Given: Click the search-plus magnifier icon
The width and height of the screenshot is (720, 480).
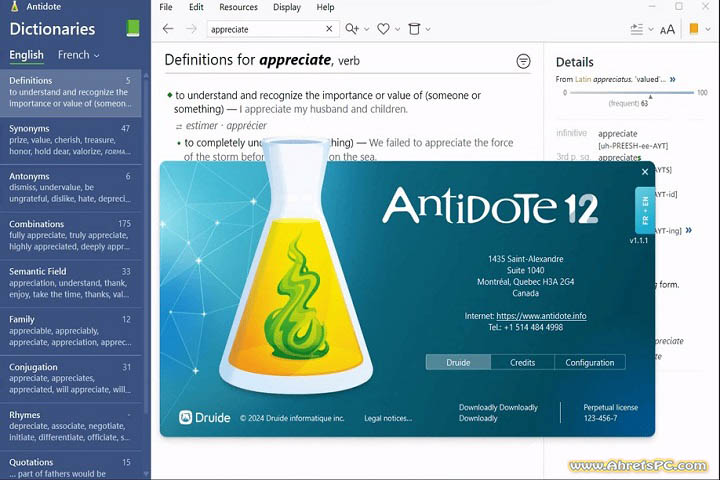Looking at the screenshot, I should [352, 29].
